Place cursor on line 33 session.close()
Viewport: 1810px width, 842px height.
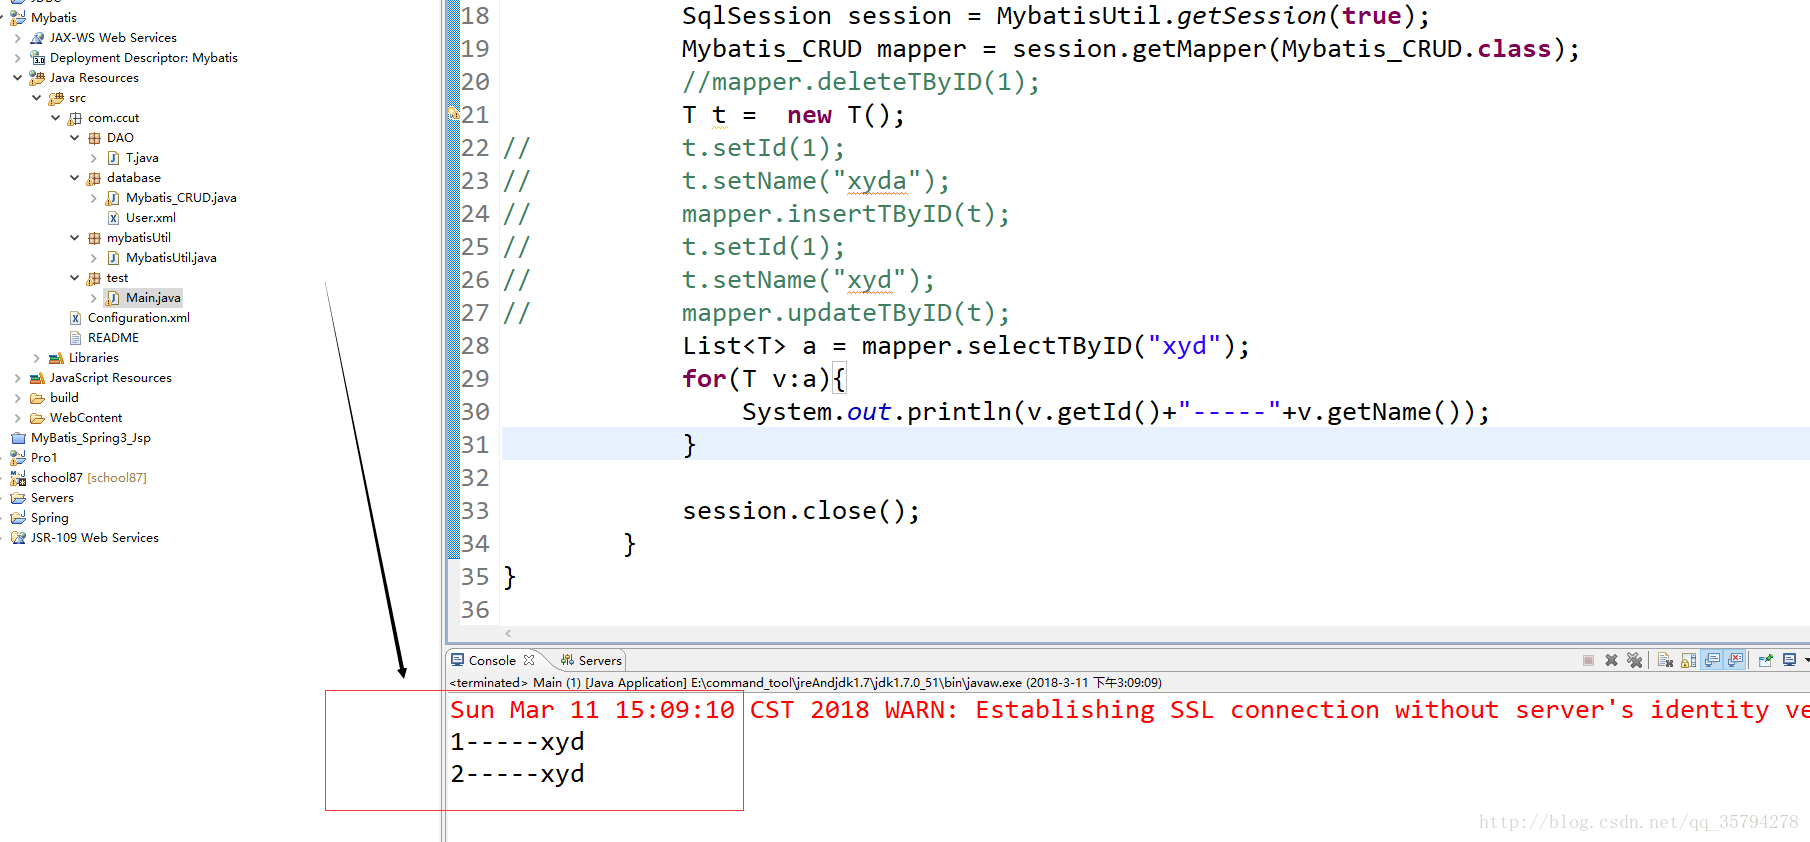coord(801,511)
